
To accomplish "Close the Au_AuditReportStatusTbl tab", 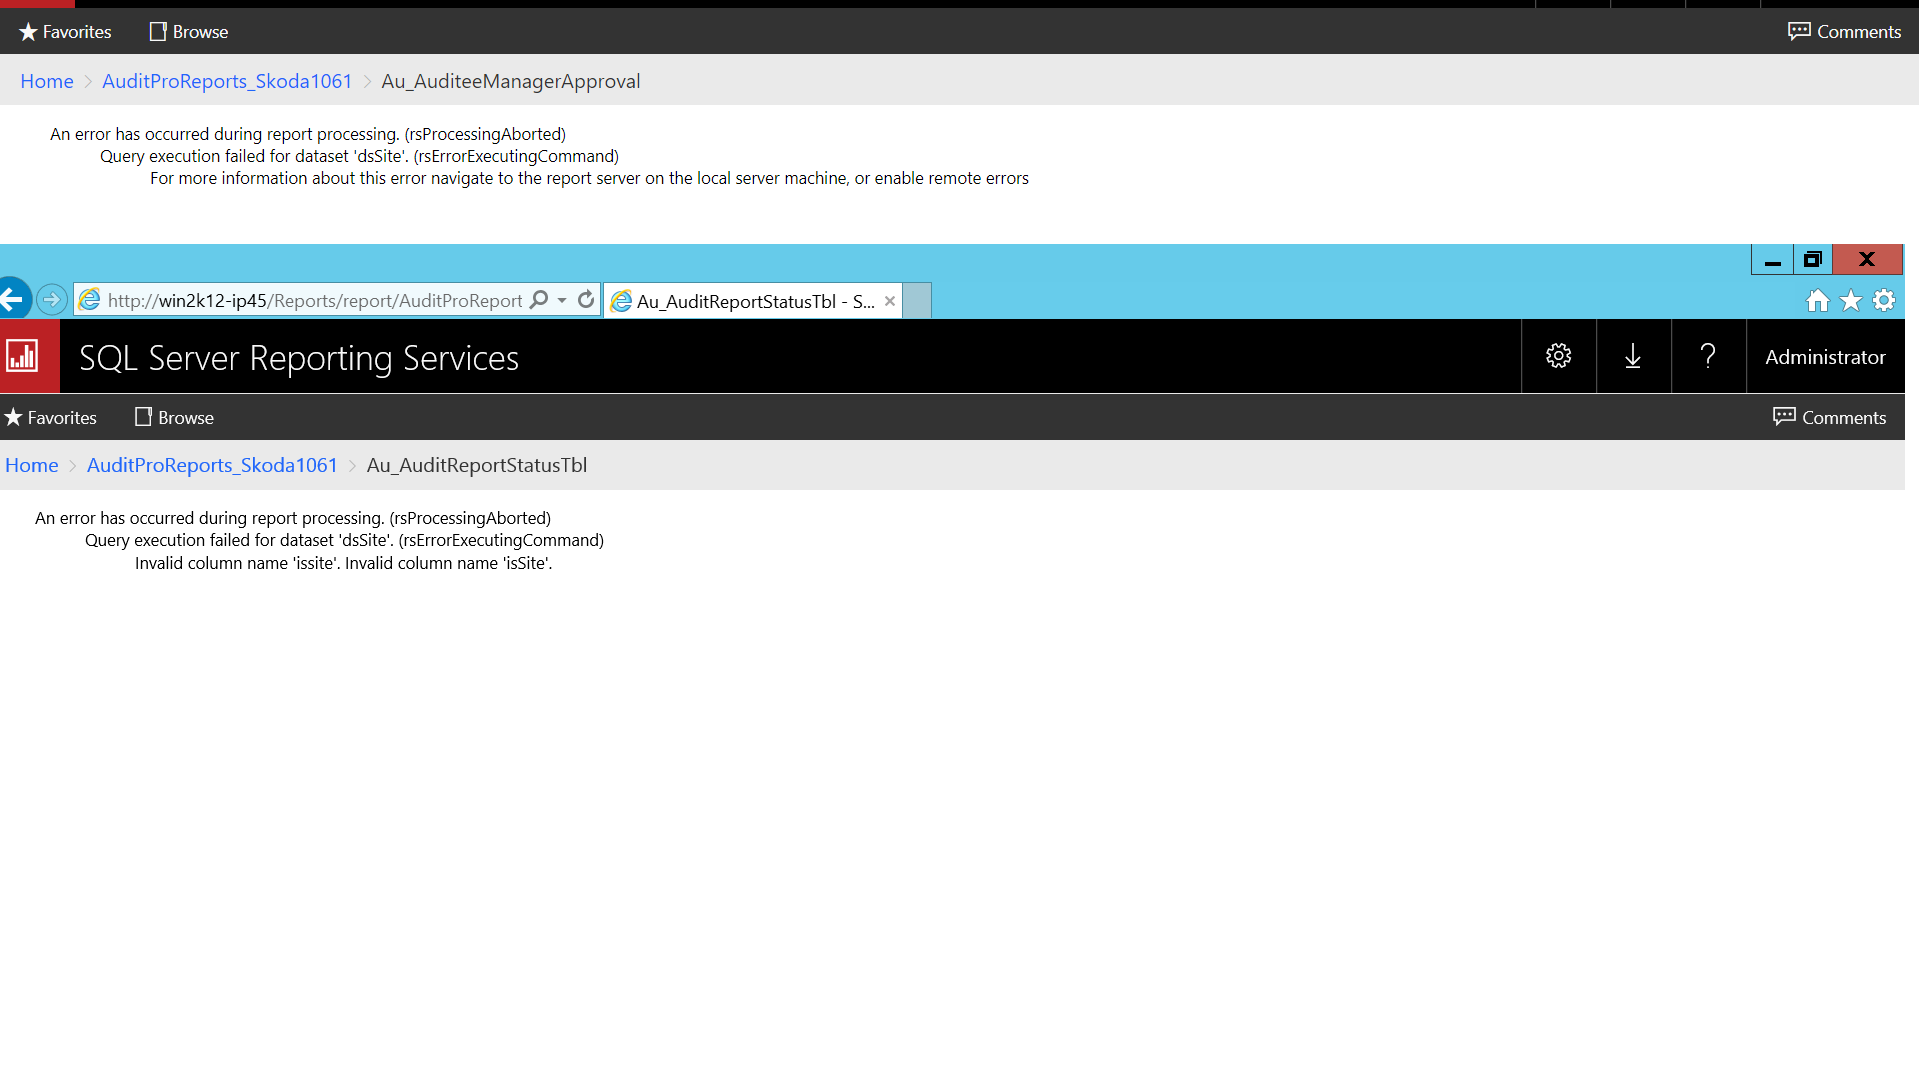I will pos(889,301).
